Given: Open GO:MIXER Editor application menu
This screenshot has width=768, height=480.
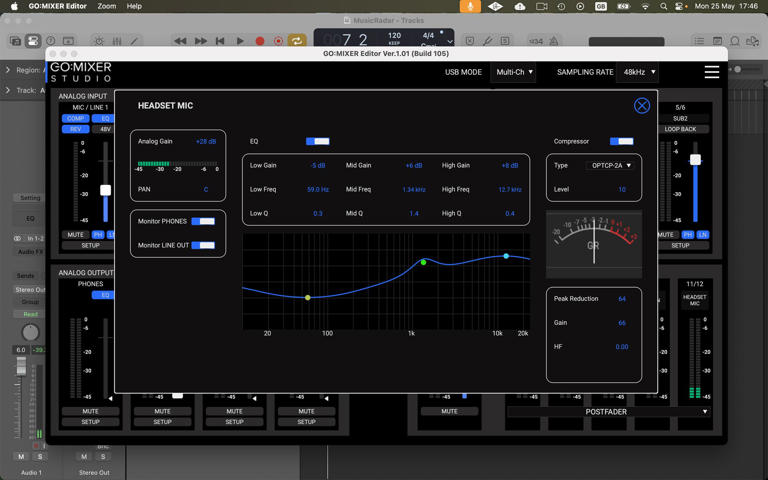Looking at the screenshot, I should pos(57,6).
